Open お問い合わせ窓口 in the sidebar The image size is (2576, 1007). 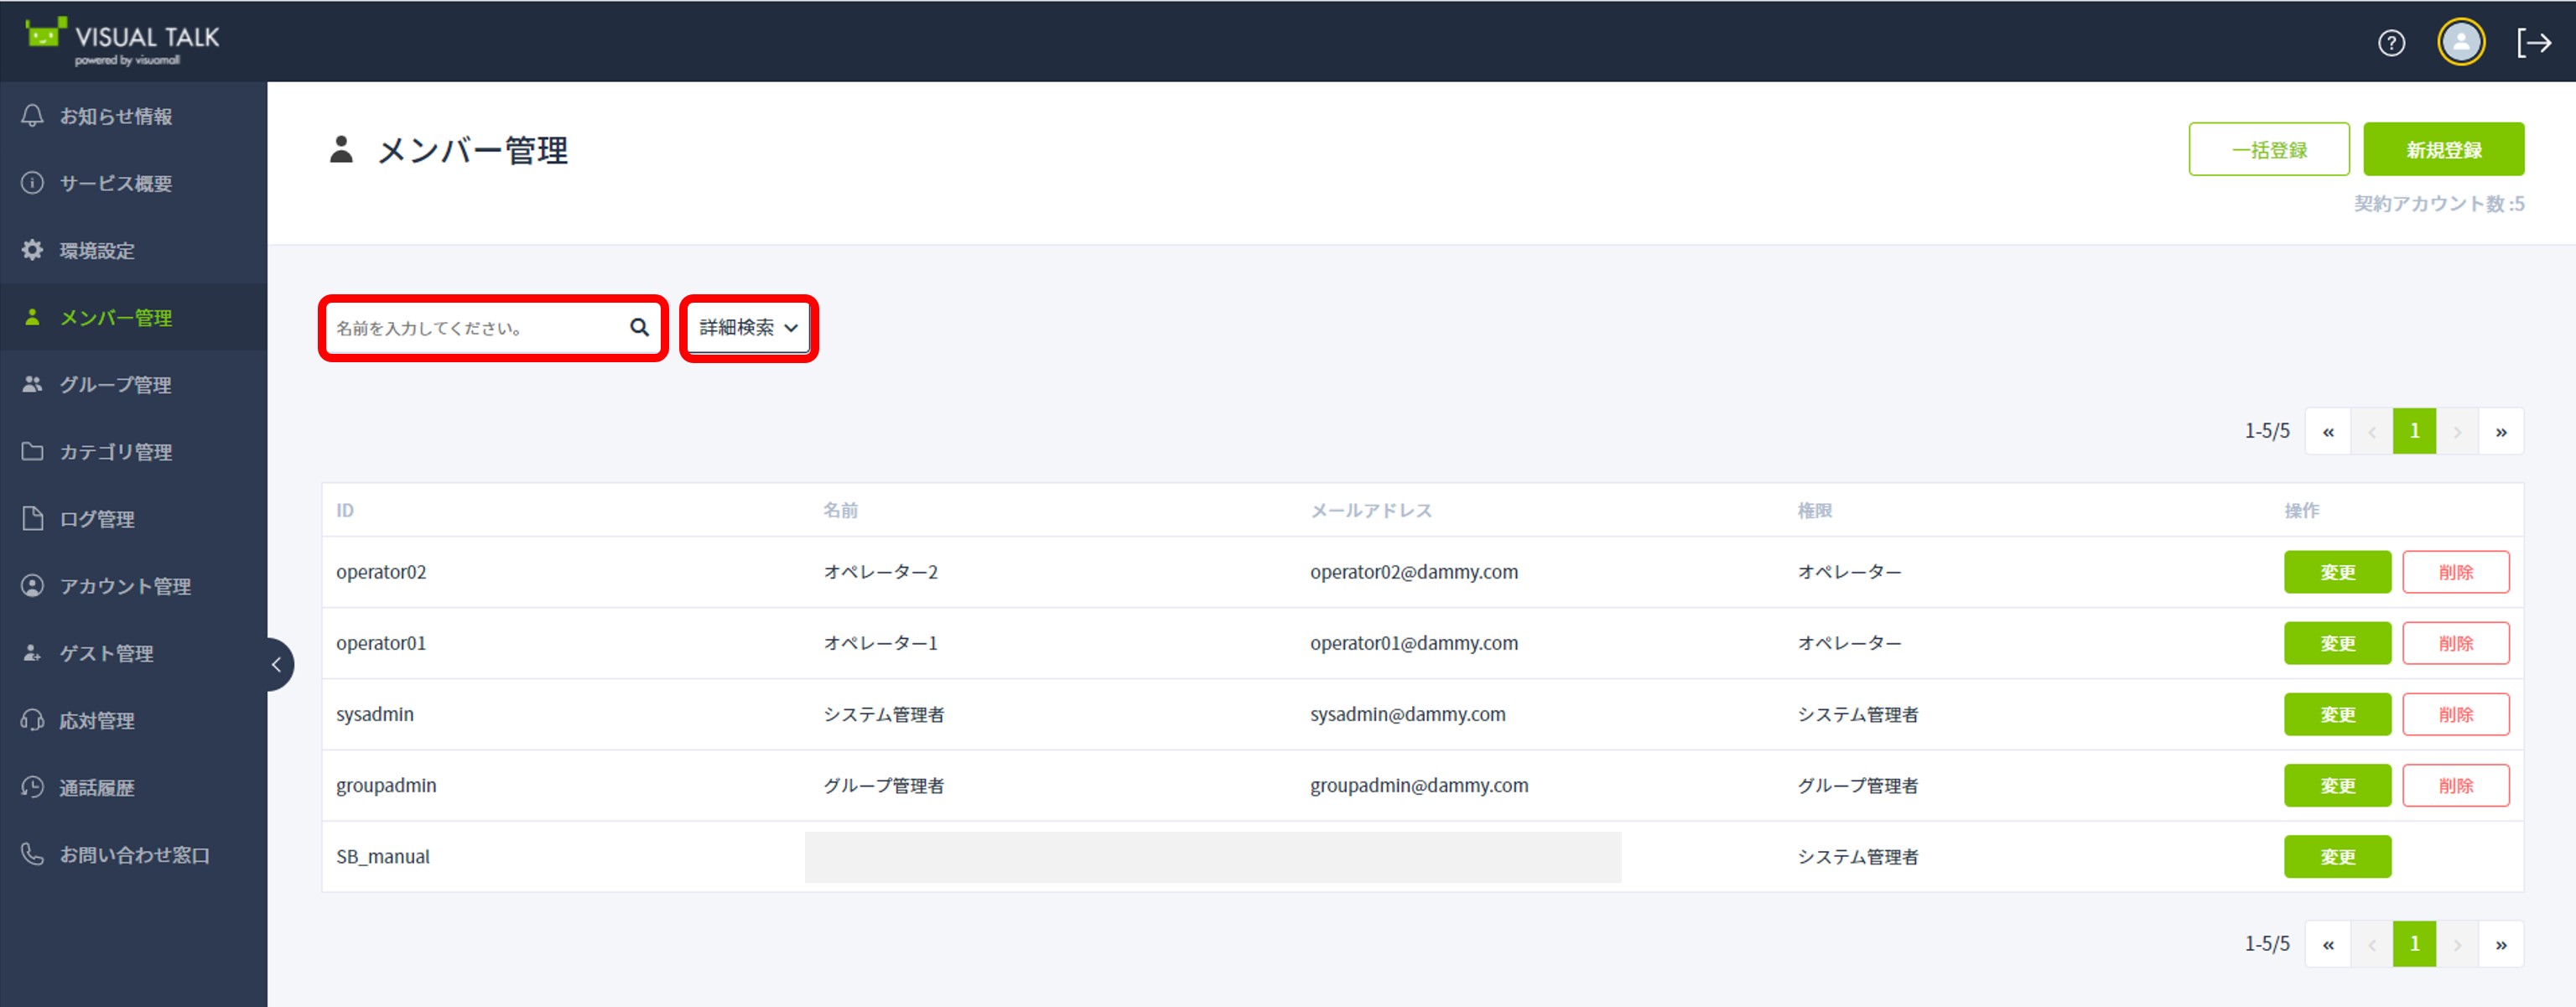click(134, 854)
